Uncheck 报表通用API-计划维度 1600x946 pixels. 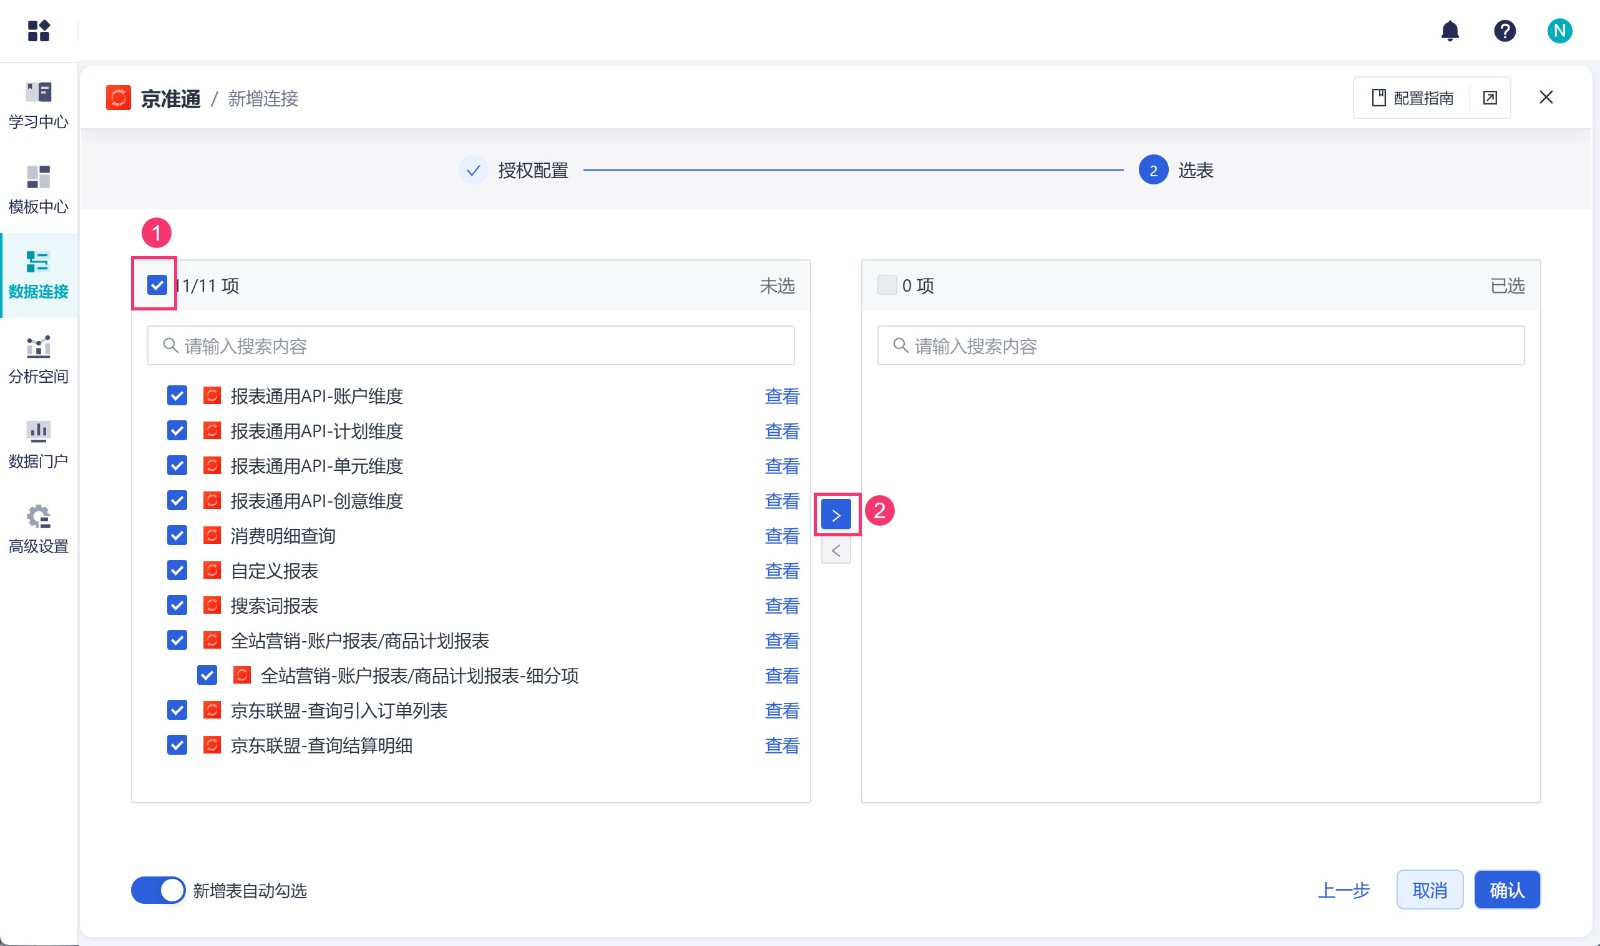(177, 430)
